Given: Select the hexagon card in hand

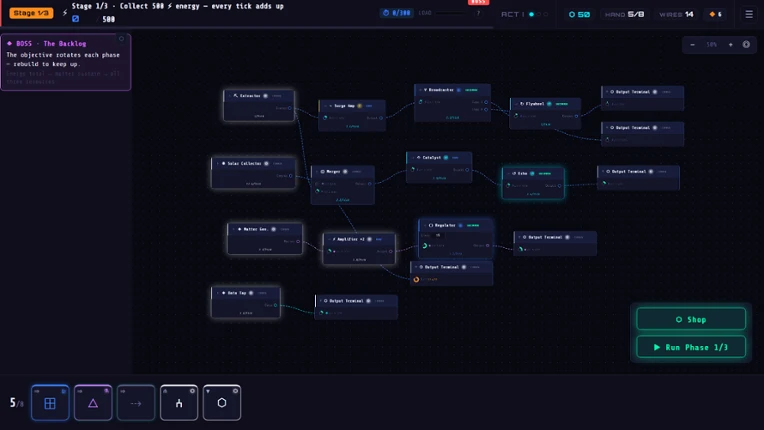Looking at the screenshot, I should pyautogui.click(x=222, y=403).
